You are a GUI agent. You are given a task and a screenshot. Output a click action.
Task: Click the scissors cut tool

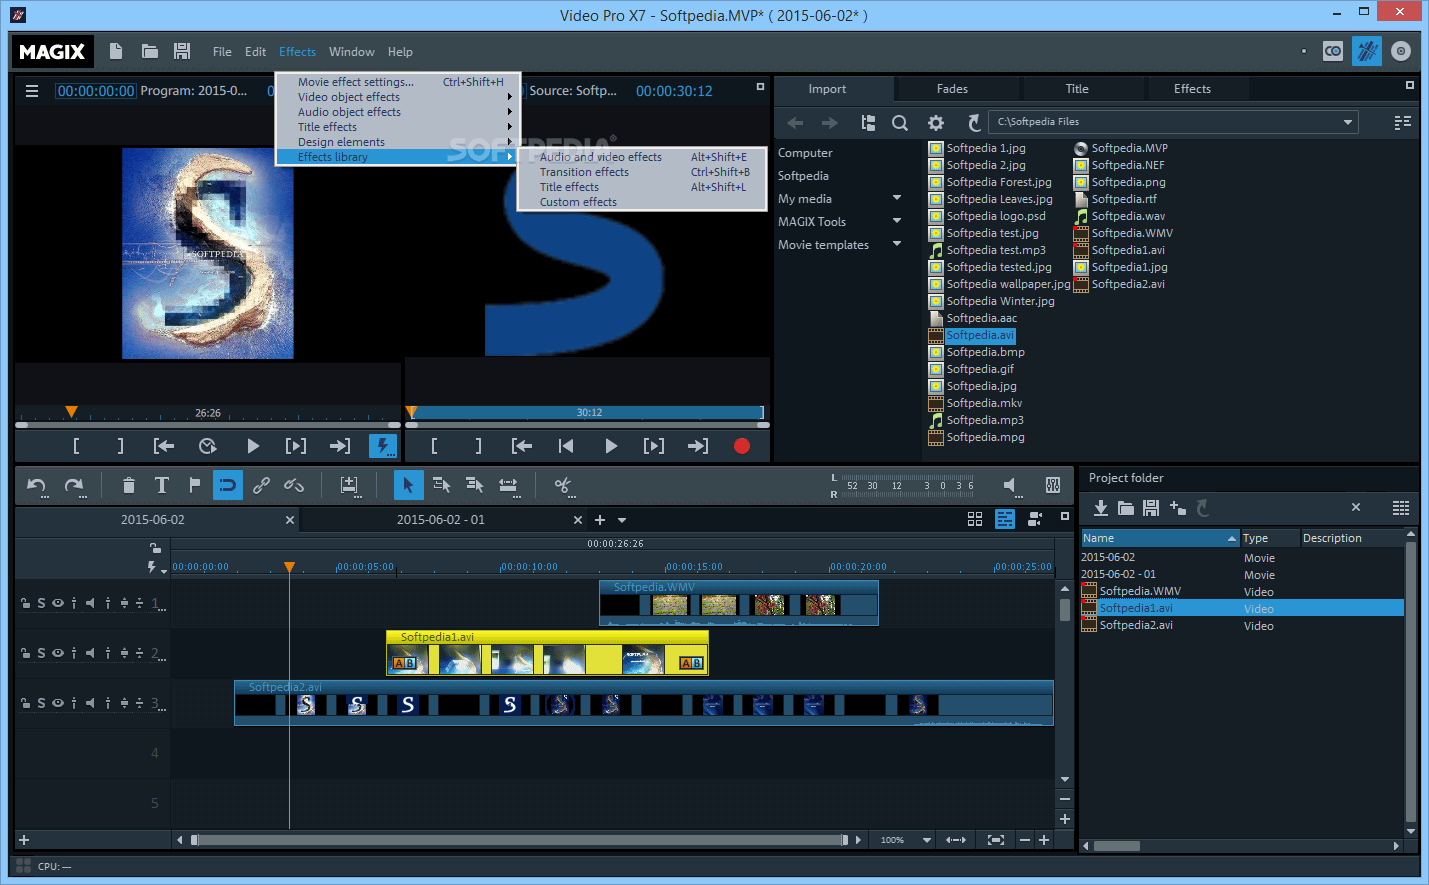(563, 486)
